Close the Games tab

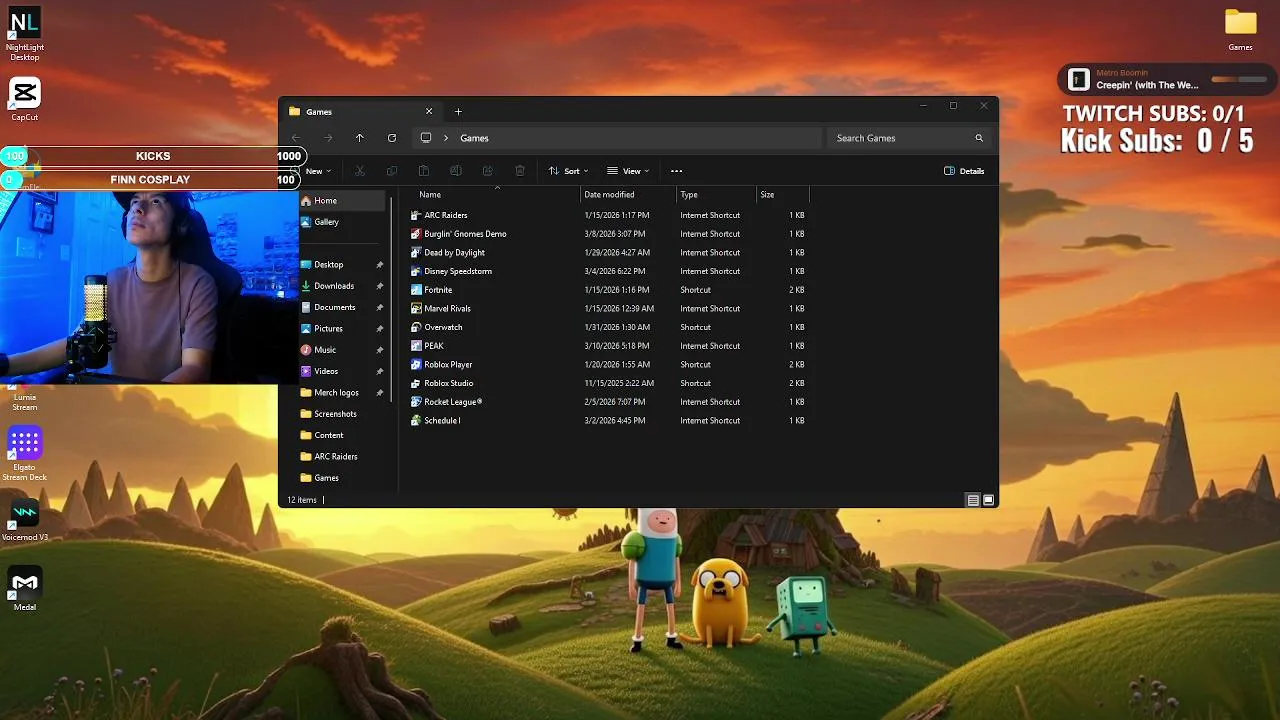(429, 112)
